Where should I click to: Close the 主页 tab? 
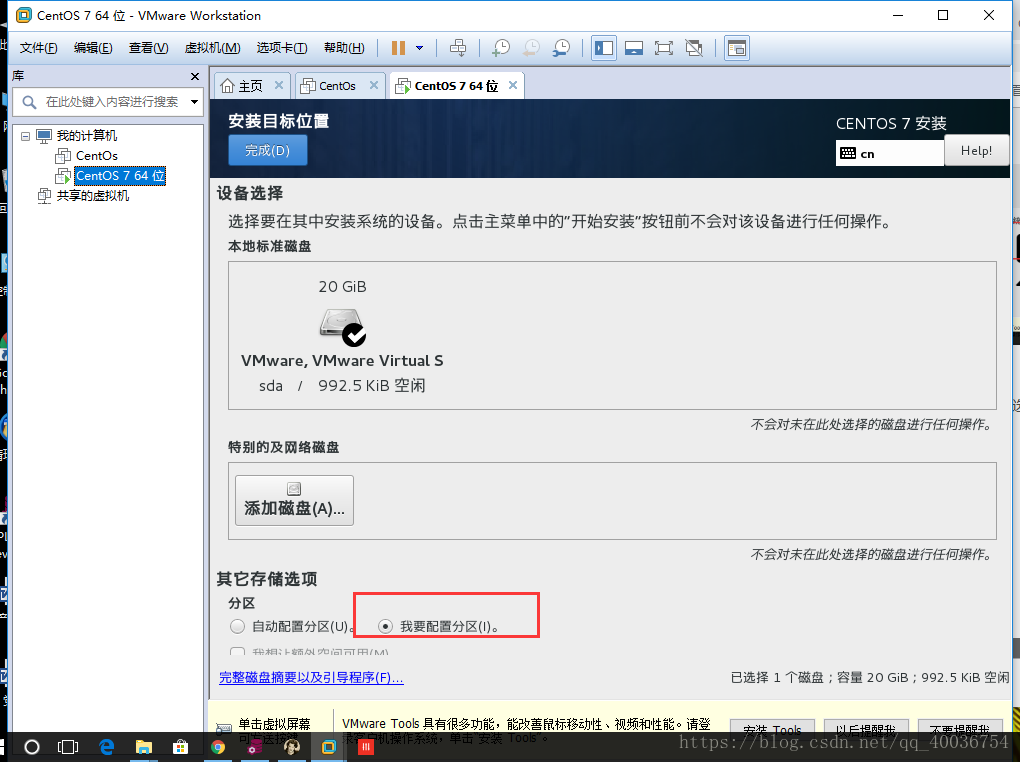[278, 85]
